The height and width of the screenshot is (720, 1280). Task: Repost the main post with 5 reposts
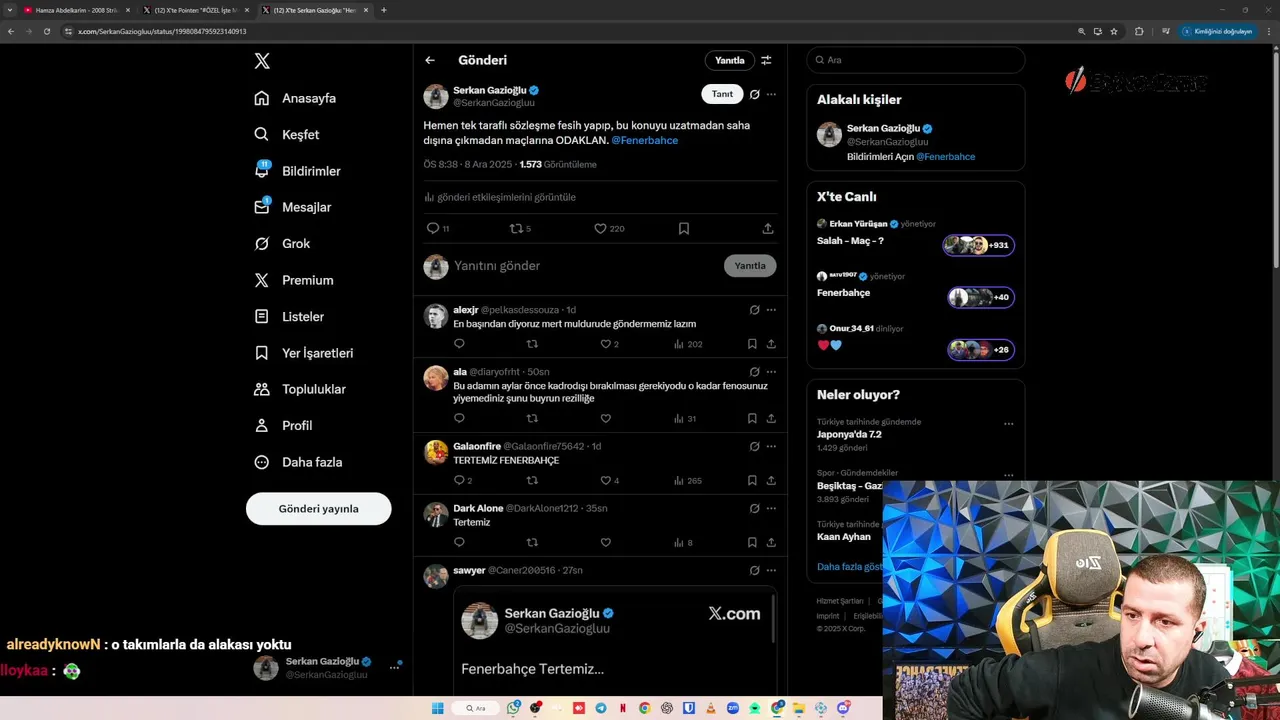pos(521,228)
